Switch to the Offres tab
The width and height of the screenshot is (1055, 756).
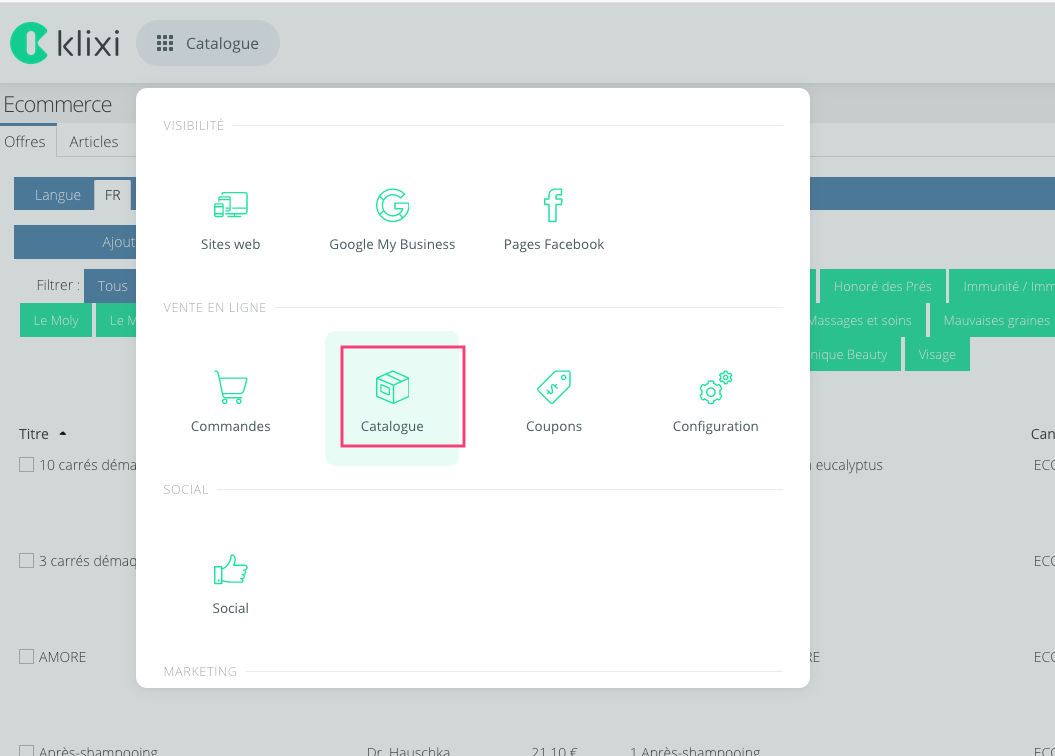[25, 142]
